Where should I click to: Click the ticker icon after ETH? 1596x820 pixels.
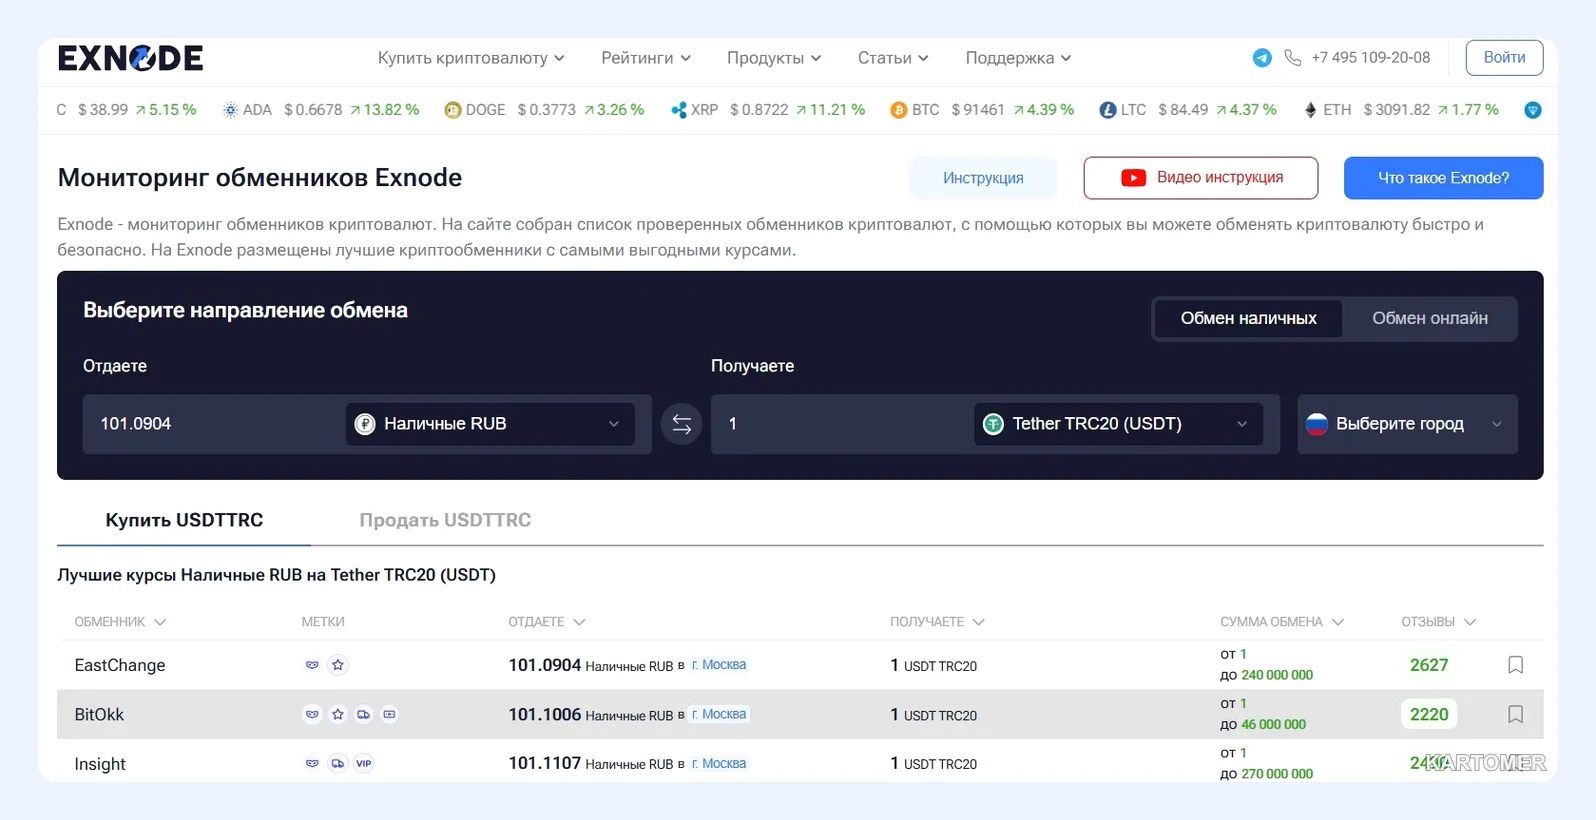coord(1532,110)
